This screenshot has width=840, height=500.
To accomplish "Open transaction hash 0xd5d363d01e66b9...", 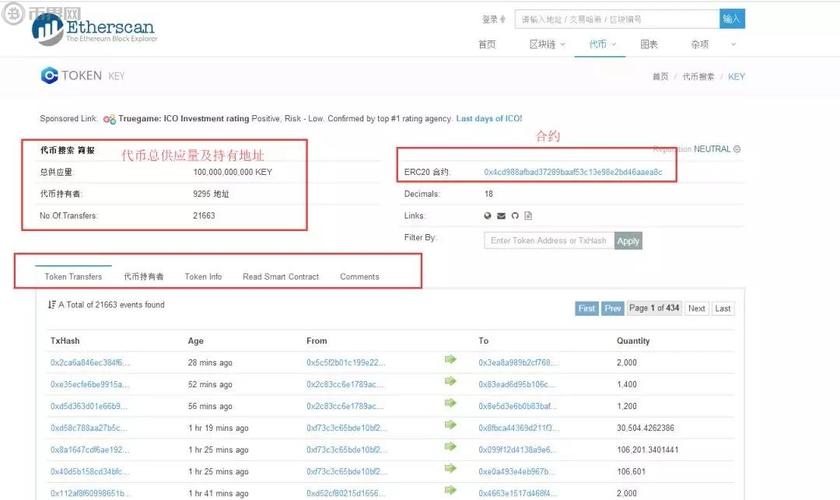I will (x=89, y=406).
